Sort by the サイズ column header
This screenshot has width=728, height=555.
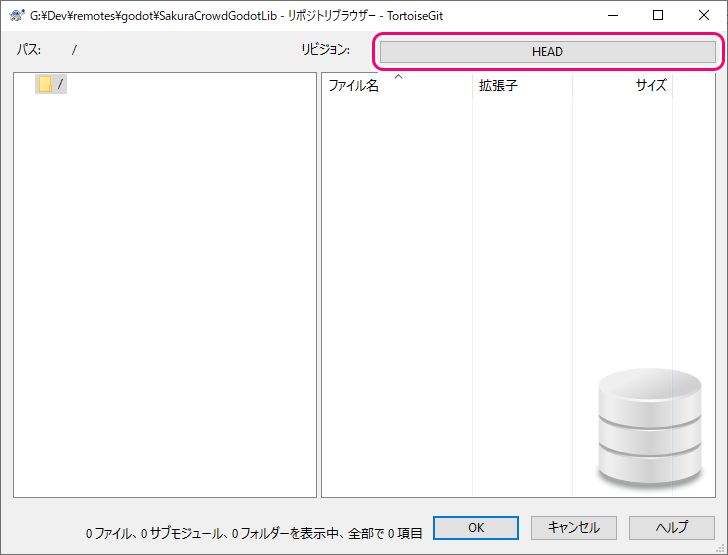650,86
